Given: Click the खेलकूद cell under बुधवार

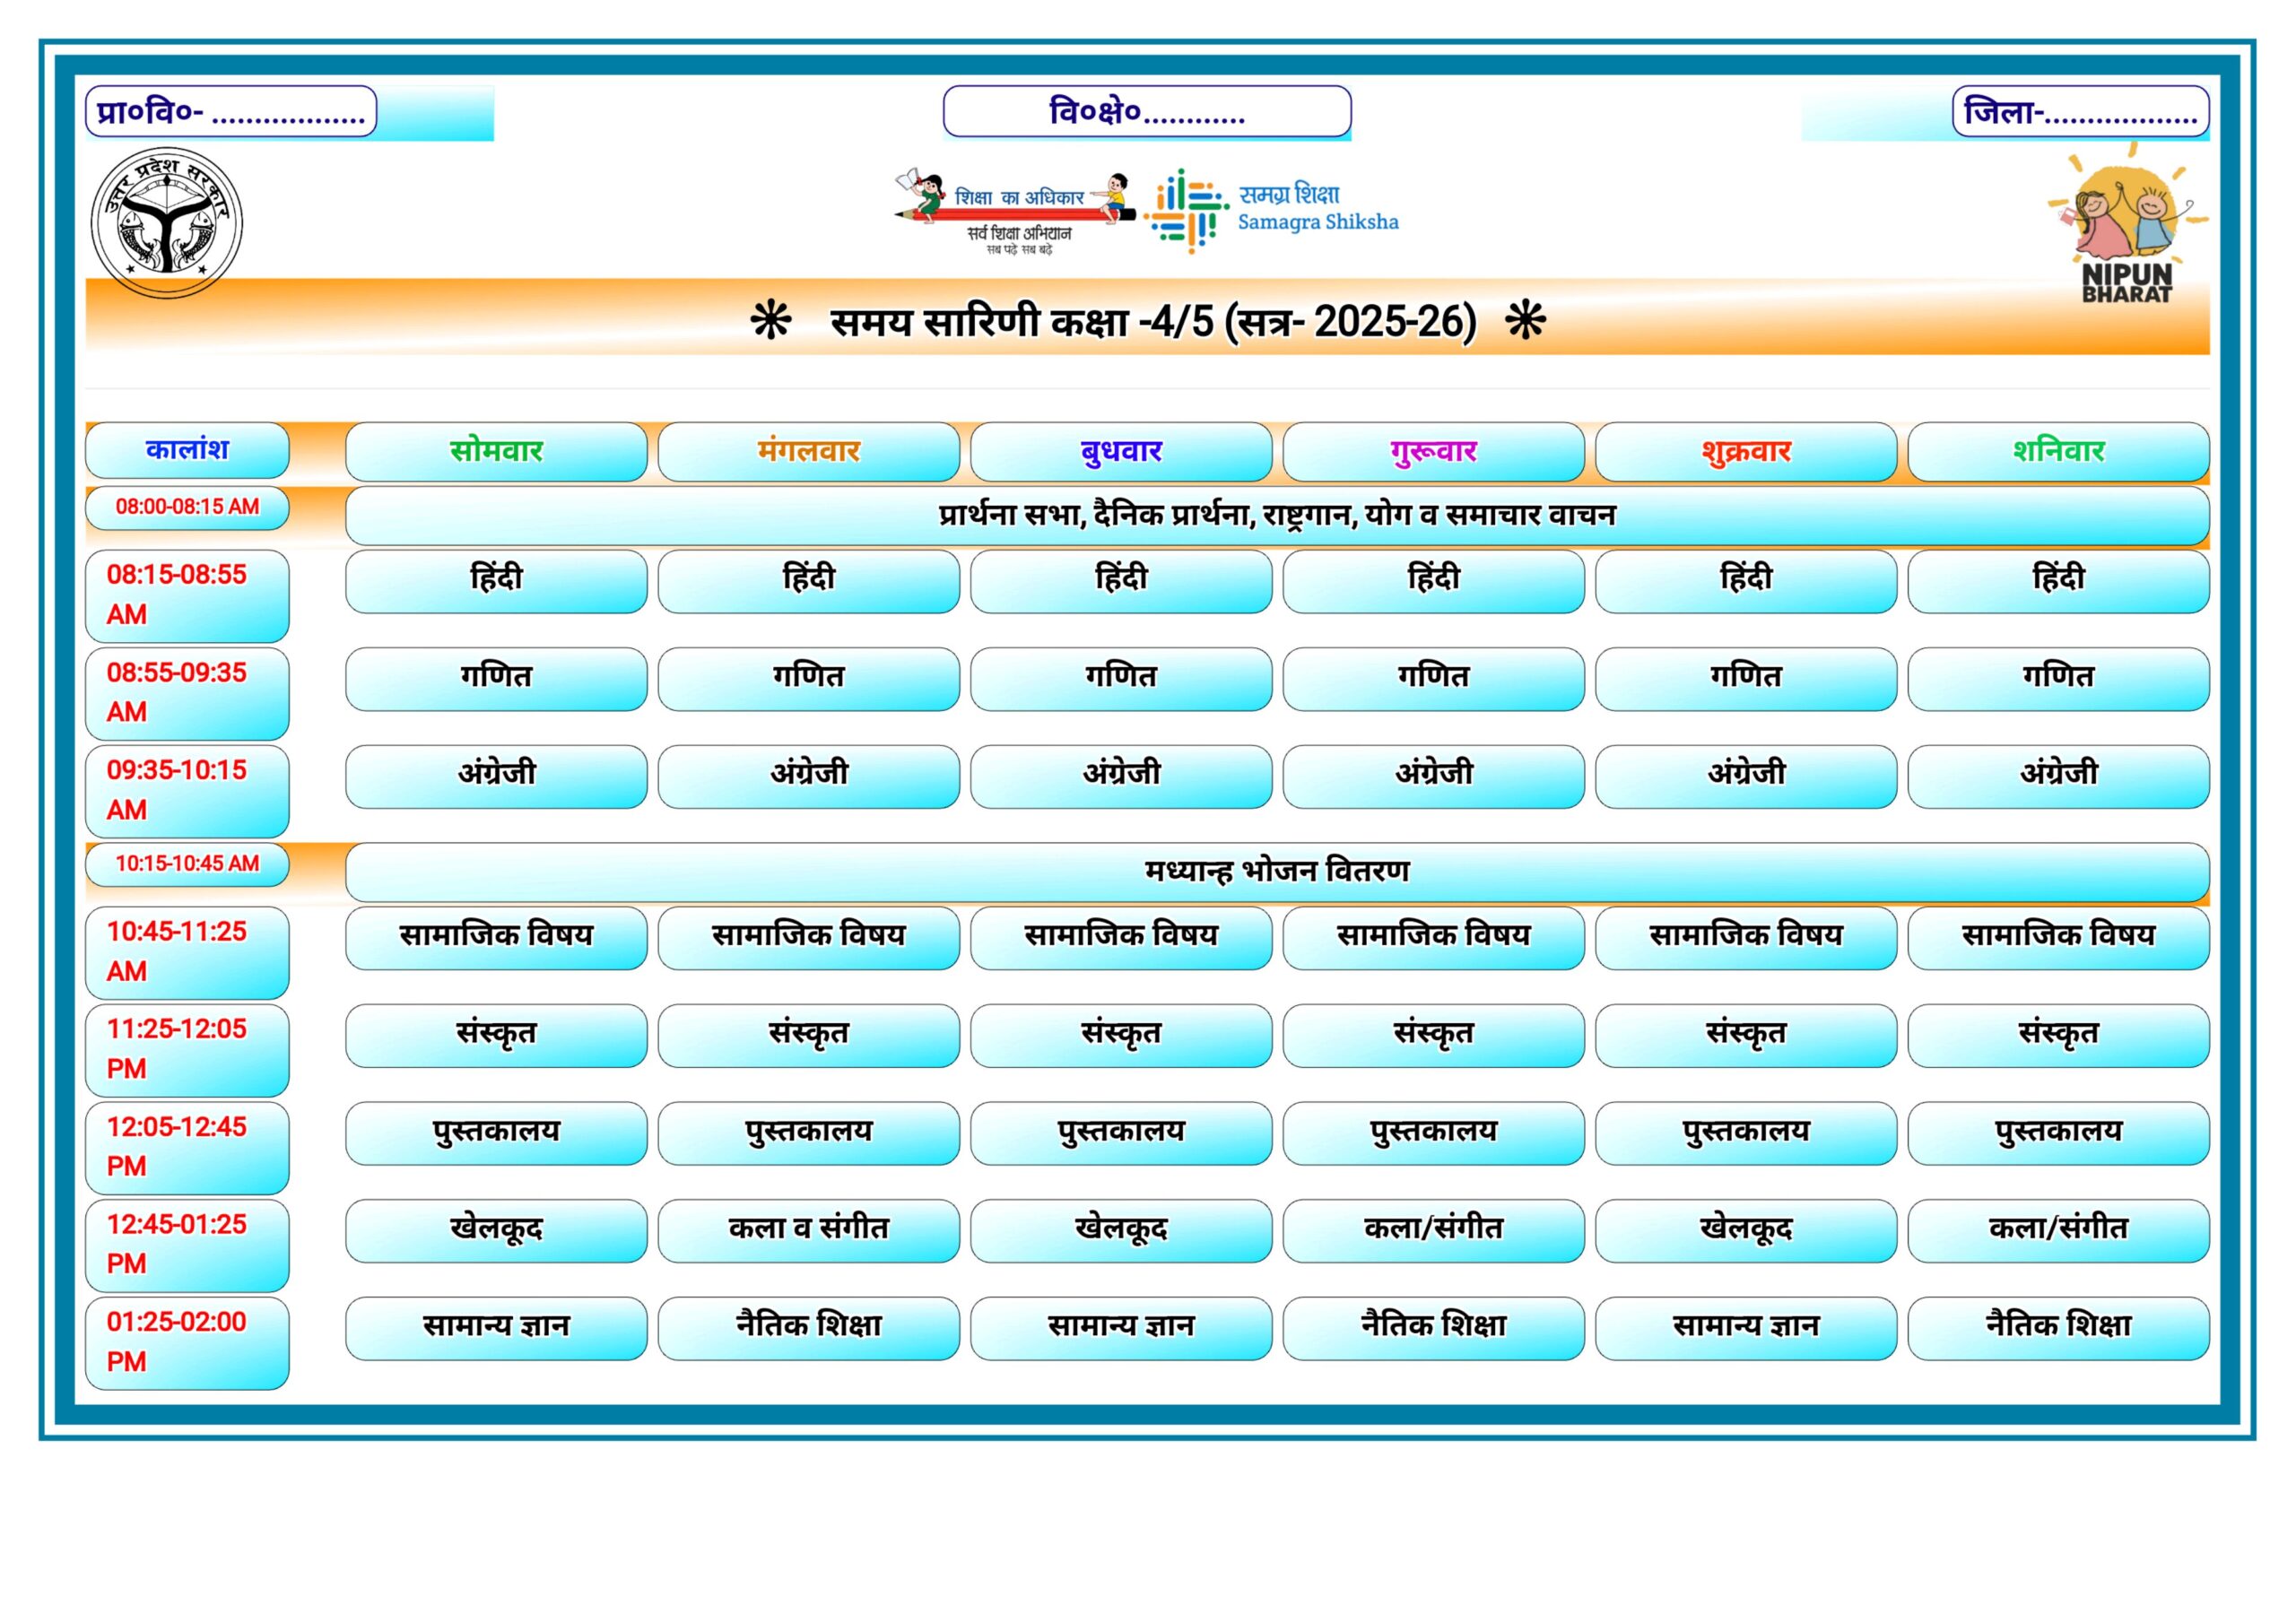Looking at the screenshot, I should click(x=1121, y=1230).
